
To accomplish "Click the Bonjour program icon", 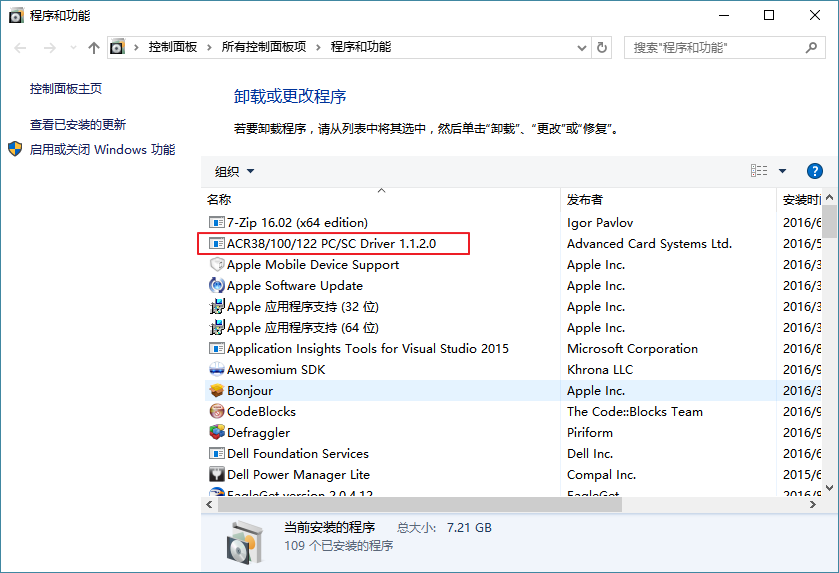I will coord(217,391).
